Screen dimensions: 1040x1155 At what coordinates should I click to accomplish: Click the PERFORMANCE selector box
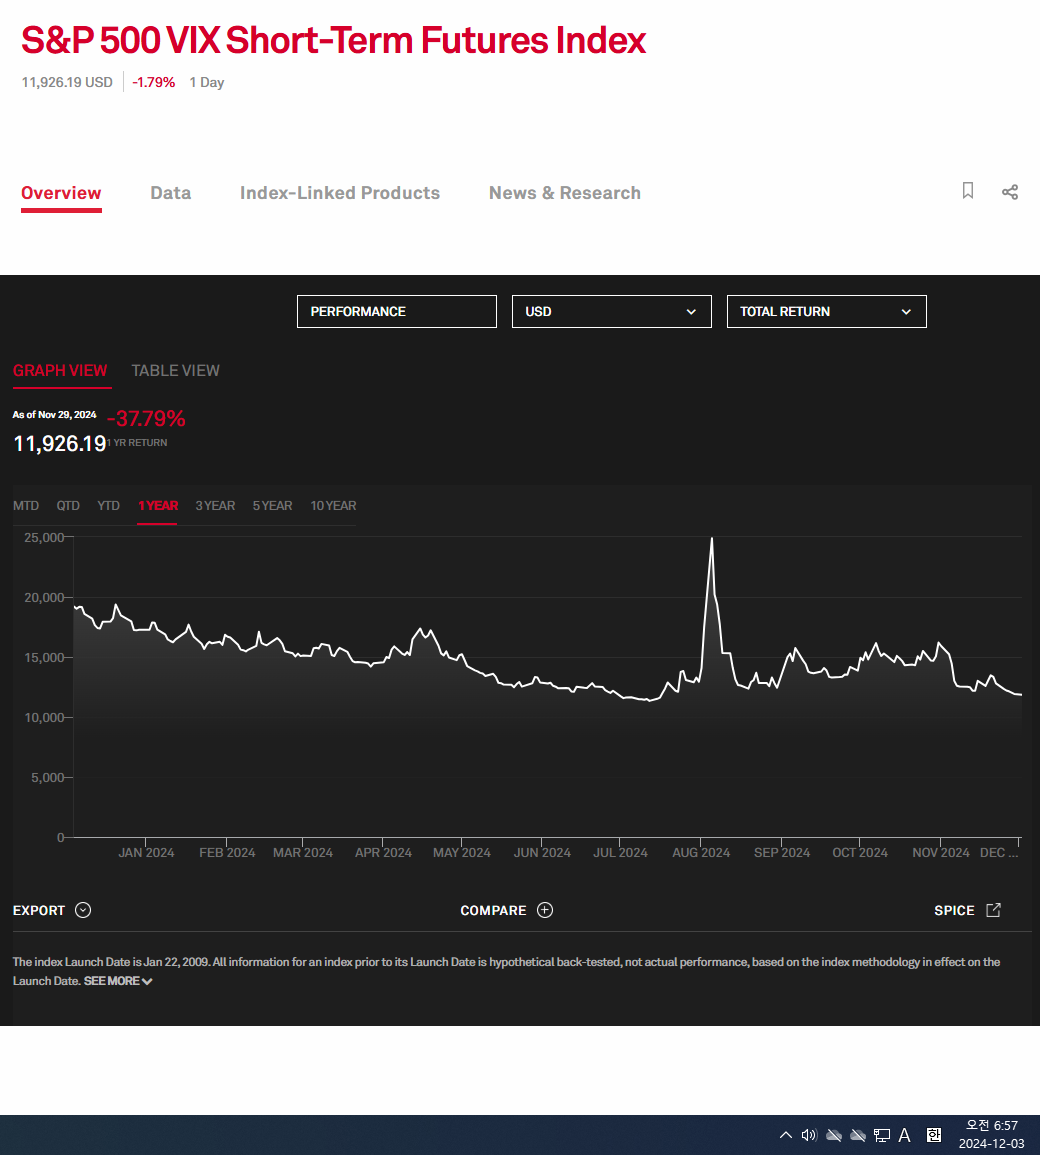click(x=396, y=312)
